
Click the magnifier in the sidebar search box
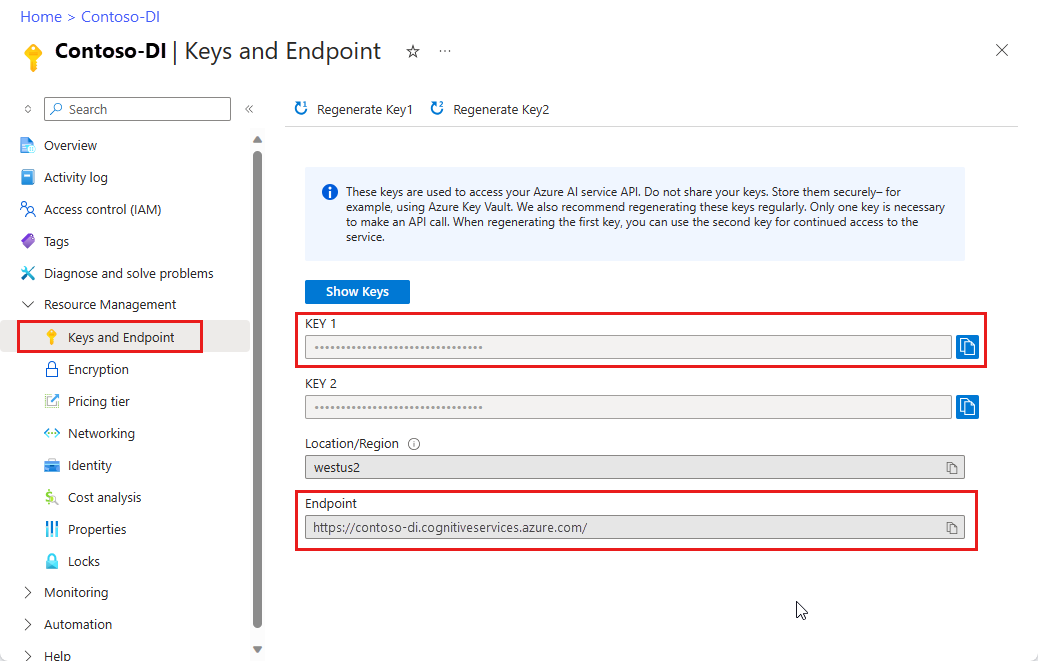tap(58, 109)
